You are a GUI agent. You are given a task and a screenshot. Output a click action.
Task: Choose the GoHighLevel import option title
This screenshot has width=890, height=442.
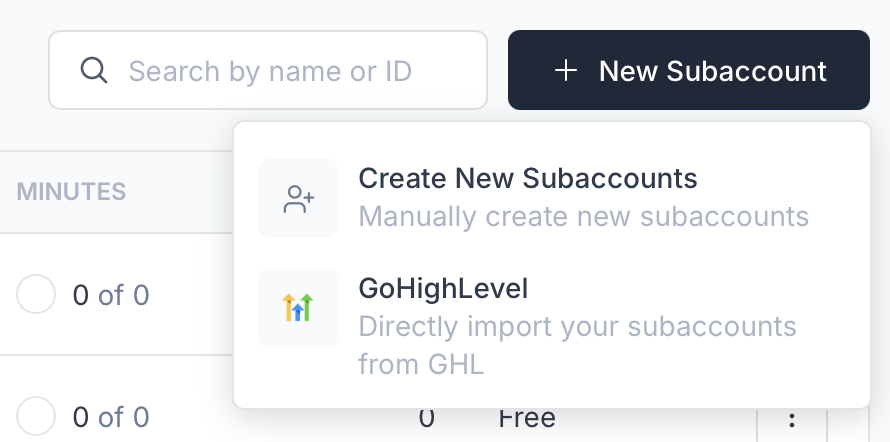click(x=443, y=289)
